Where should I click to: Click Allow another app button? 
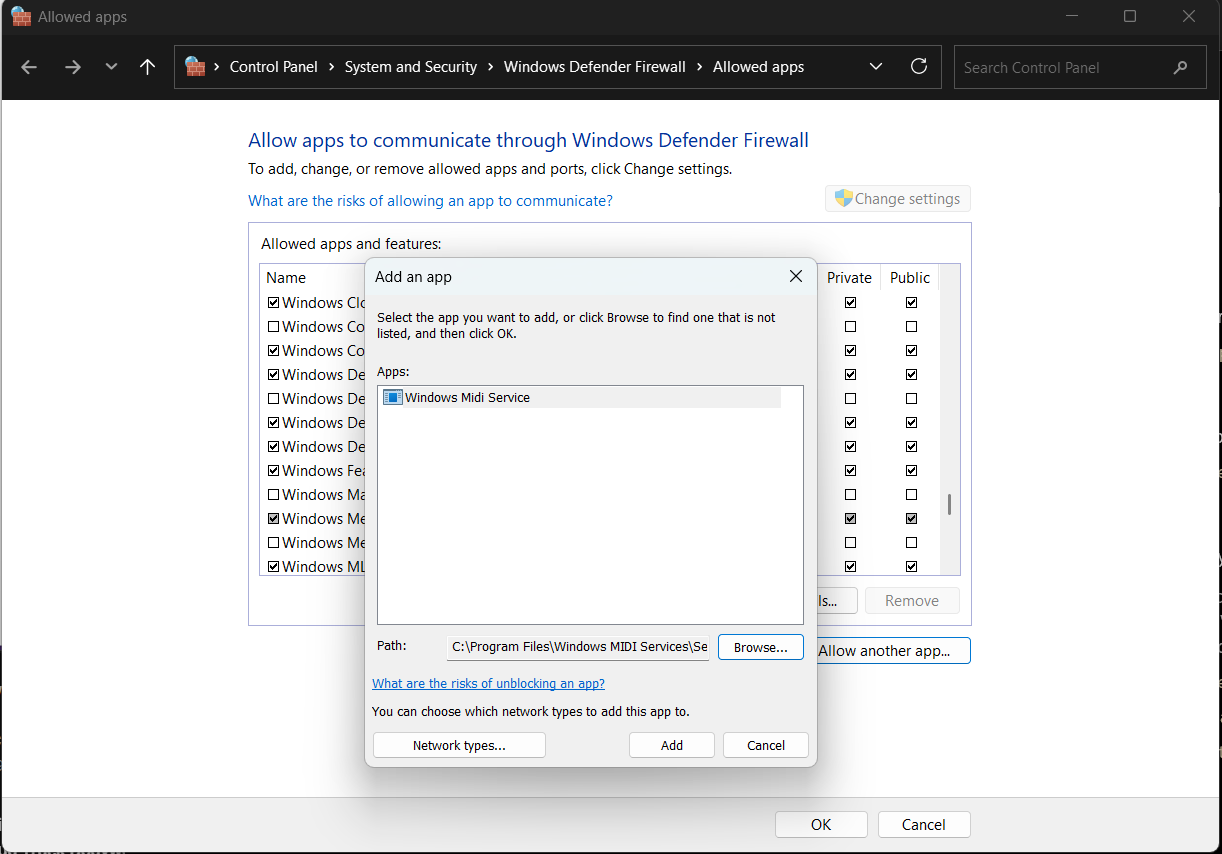(893, 650)
